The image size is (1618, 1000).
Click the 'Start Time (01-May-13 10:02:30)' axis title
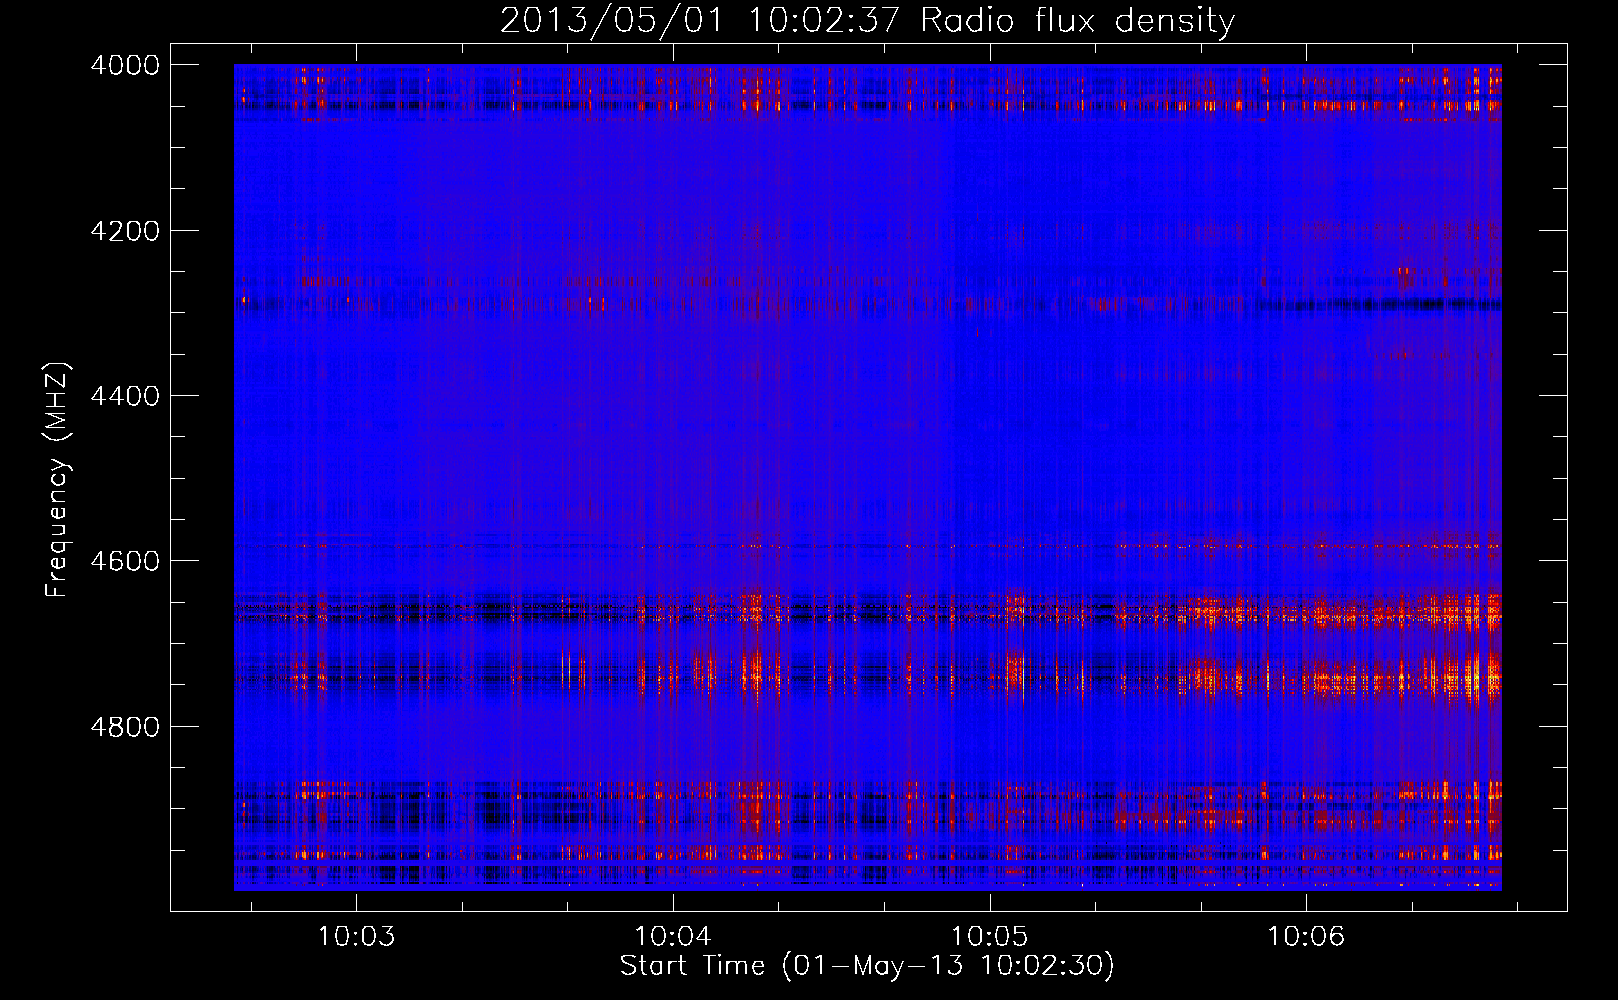[867, 966]
